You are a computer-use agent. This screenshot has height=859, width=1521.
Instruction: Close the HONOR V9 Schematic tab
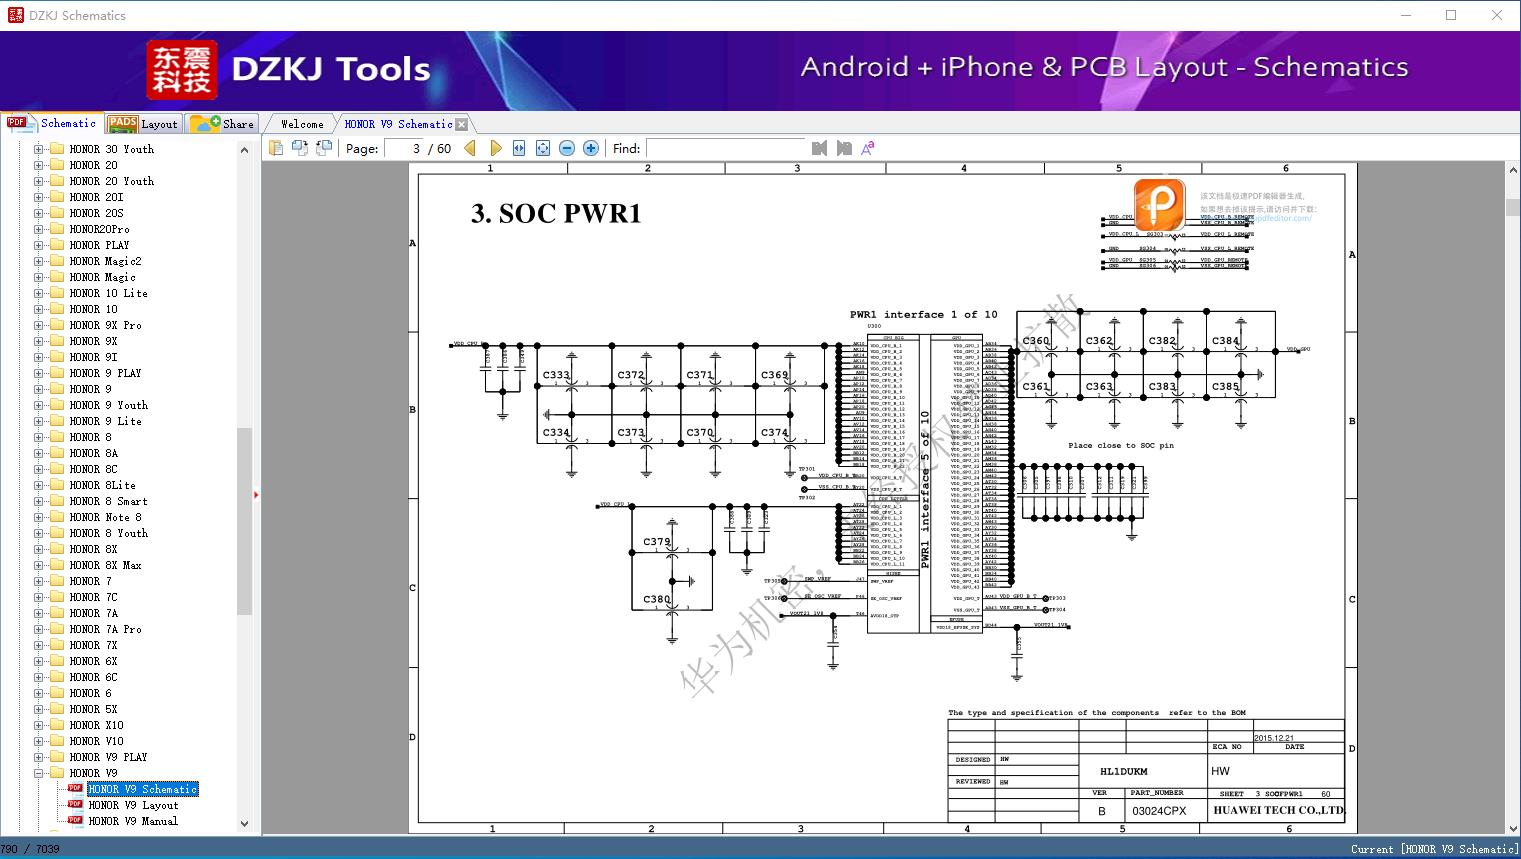[x=461, y=124]
